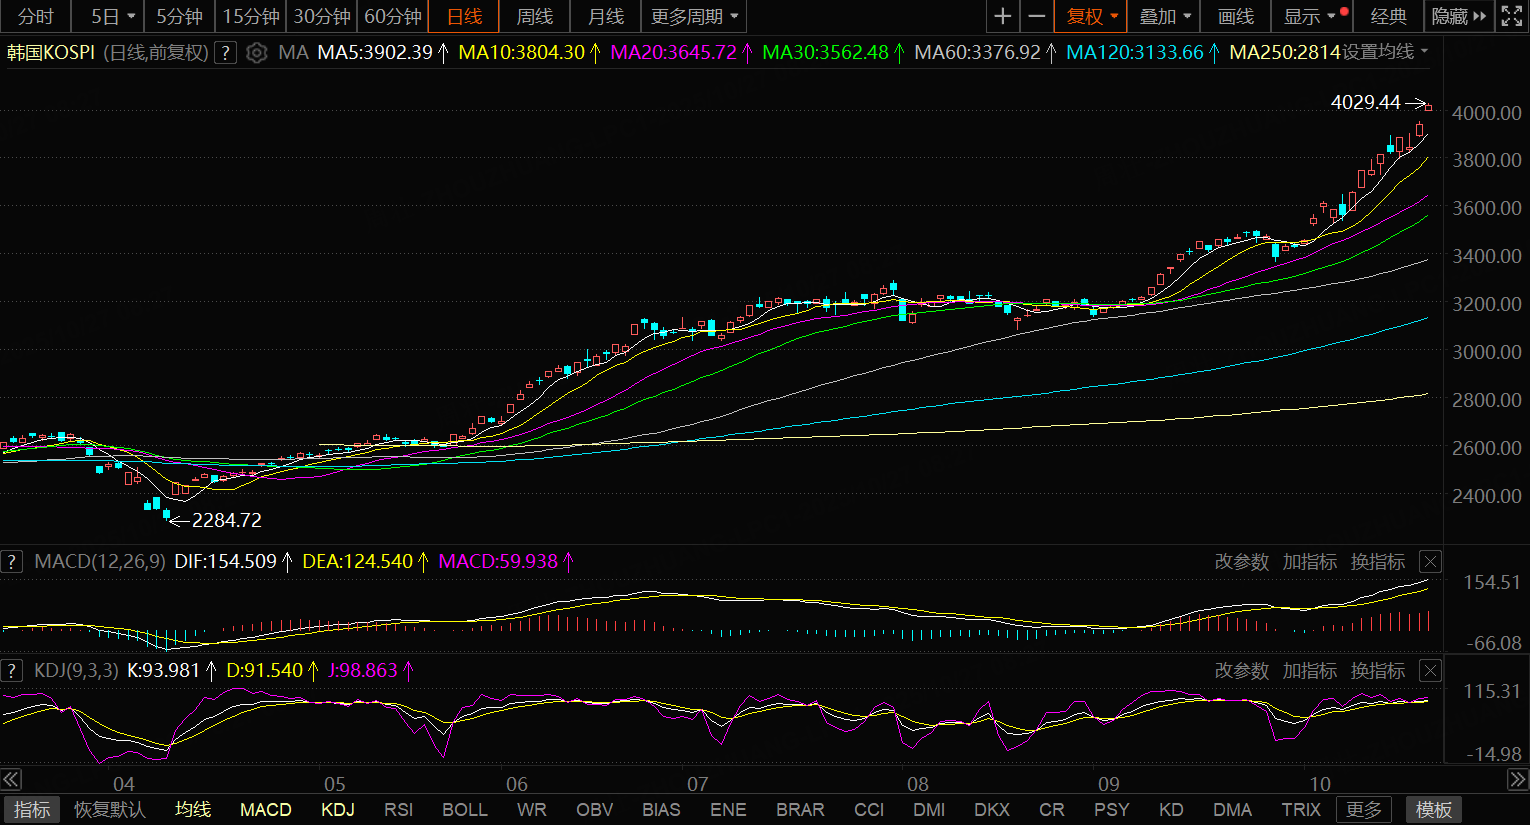Enable the BRAR indicator
Viewport: 1530px width, 825px height.
(801, 810)
